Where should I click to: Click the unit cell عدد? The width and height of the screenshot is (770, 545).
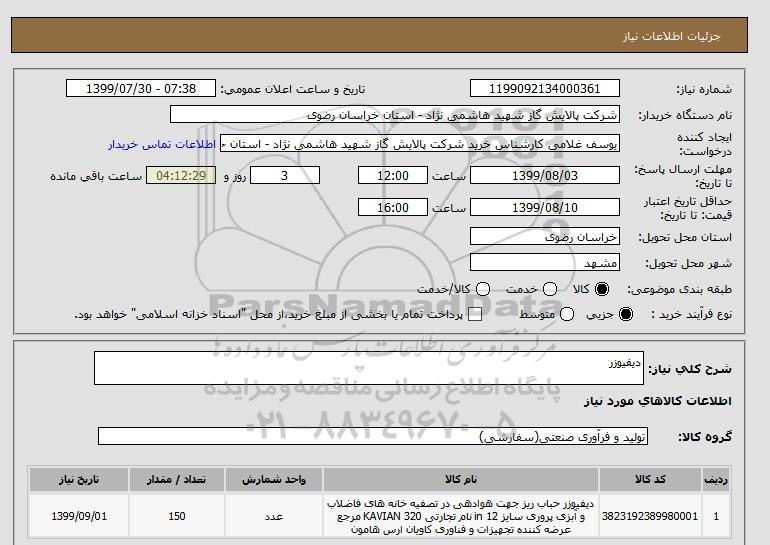pyautogui.click(x=274, y=516)
